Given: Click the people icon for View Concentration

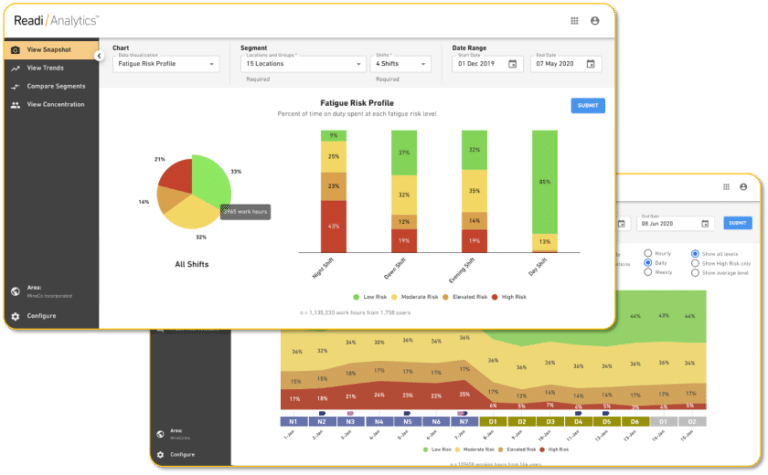Looking at the screenshot, I should click(16, 105).
